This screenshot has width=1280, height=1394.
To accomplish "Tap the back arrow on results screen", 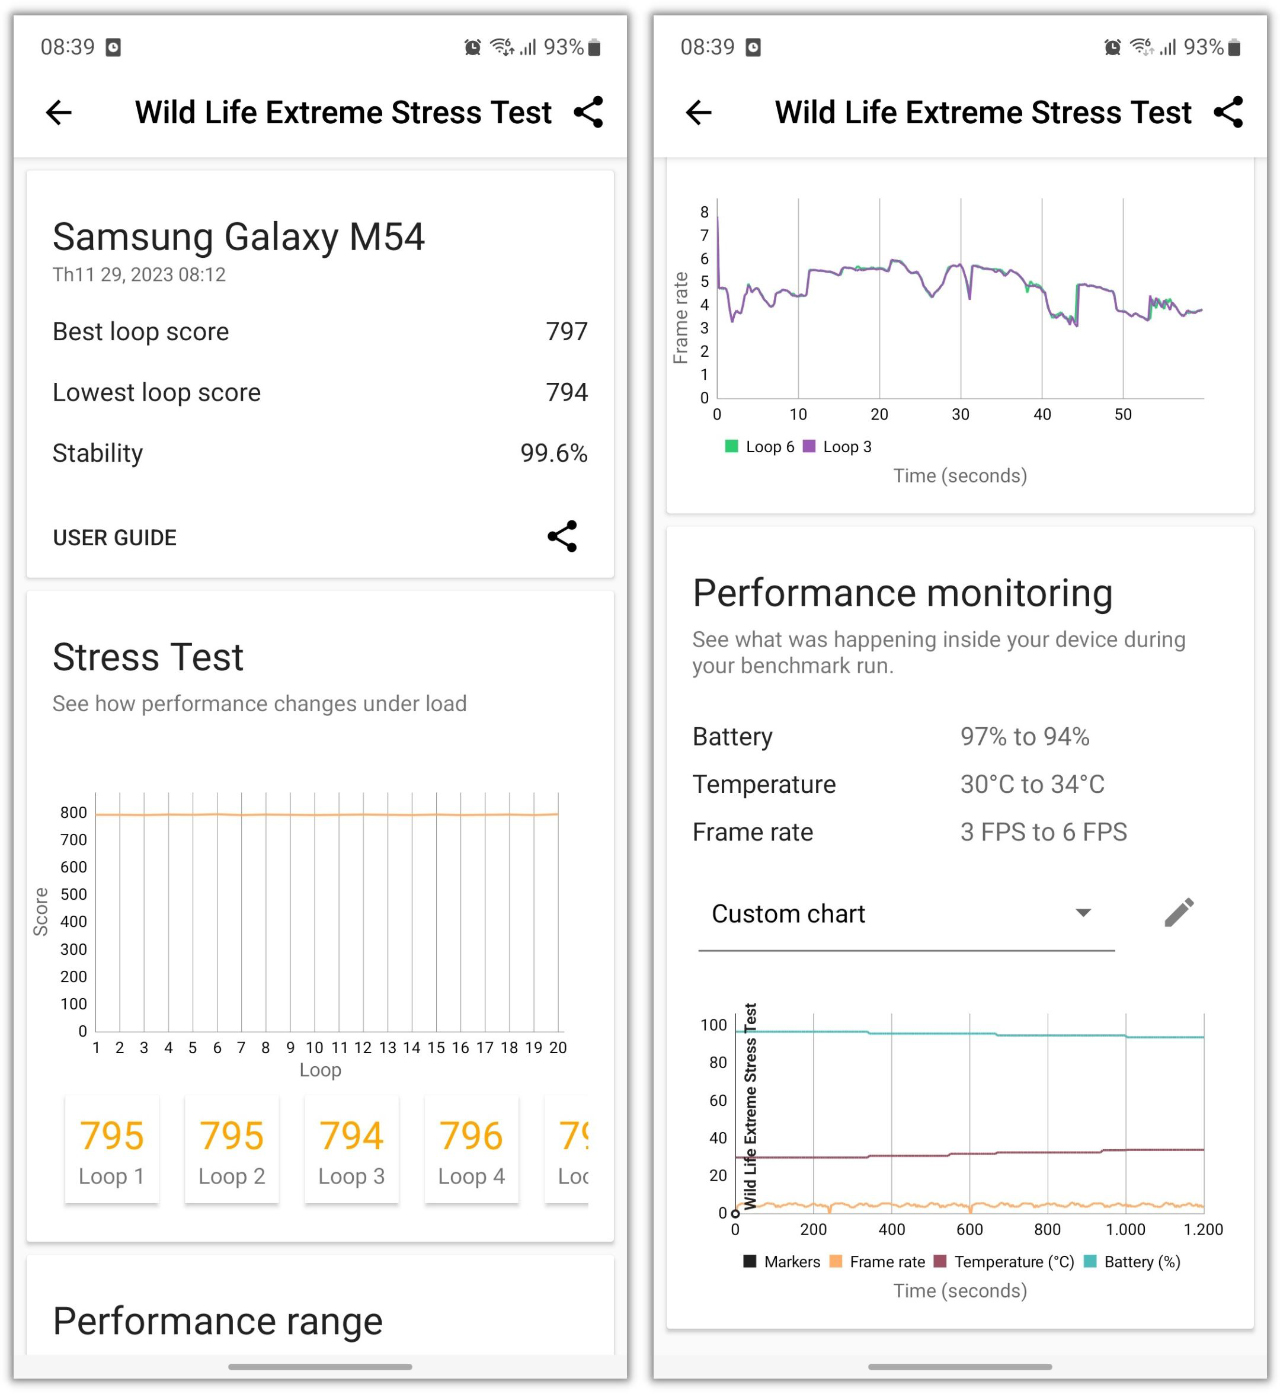I will point(58,113).
